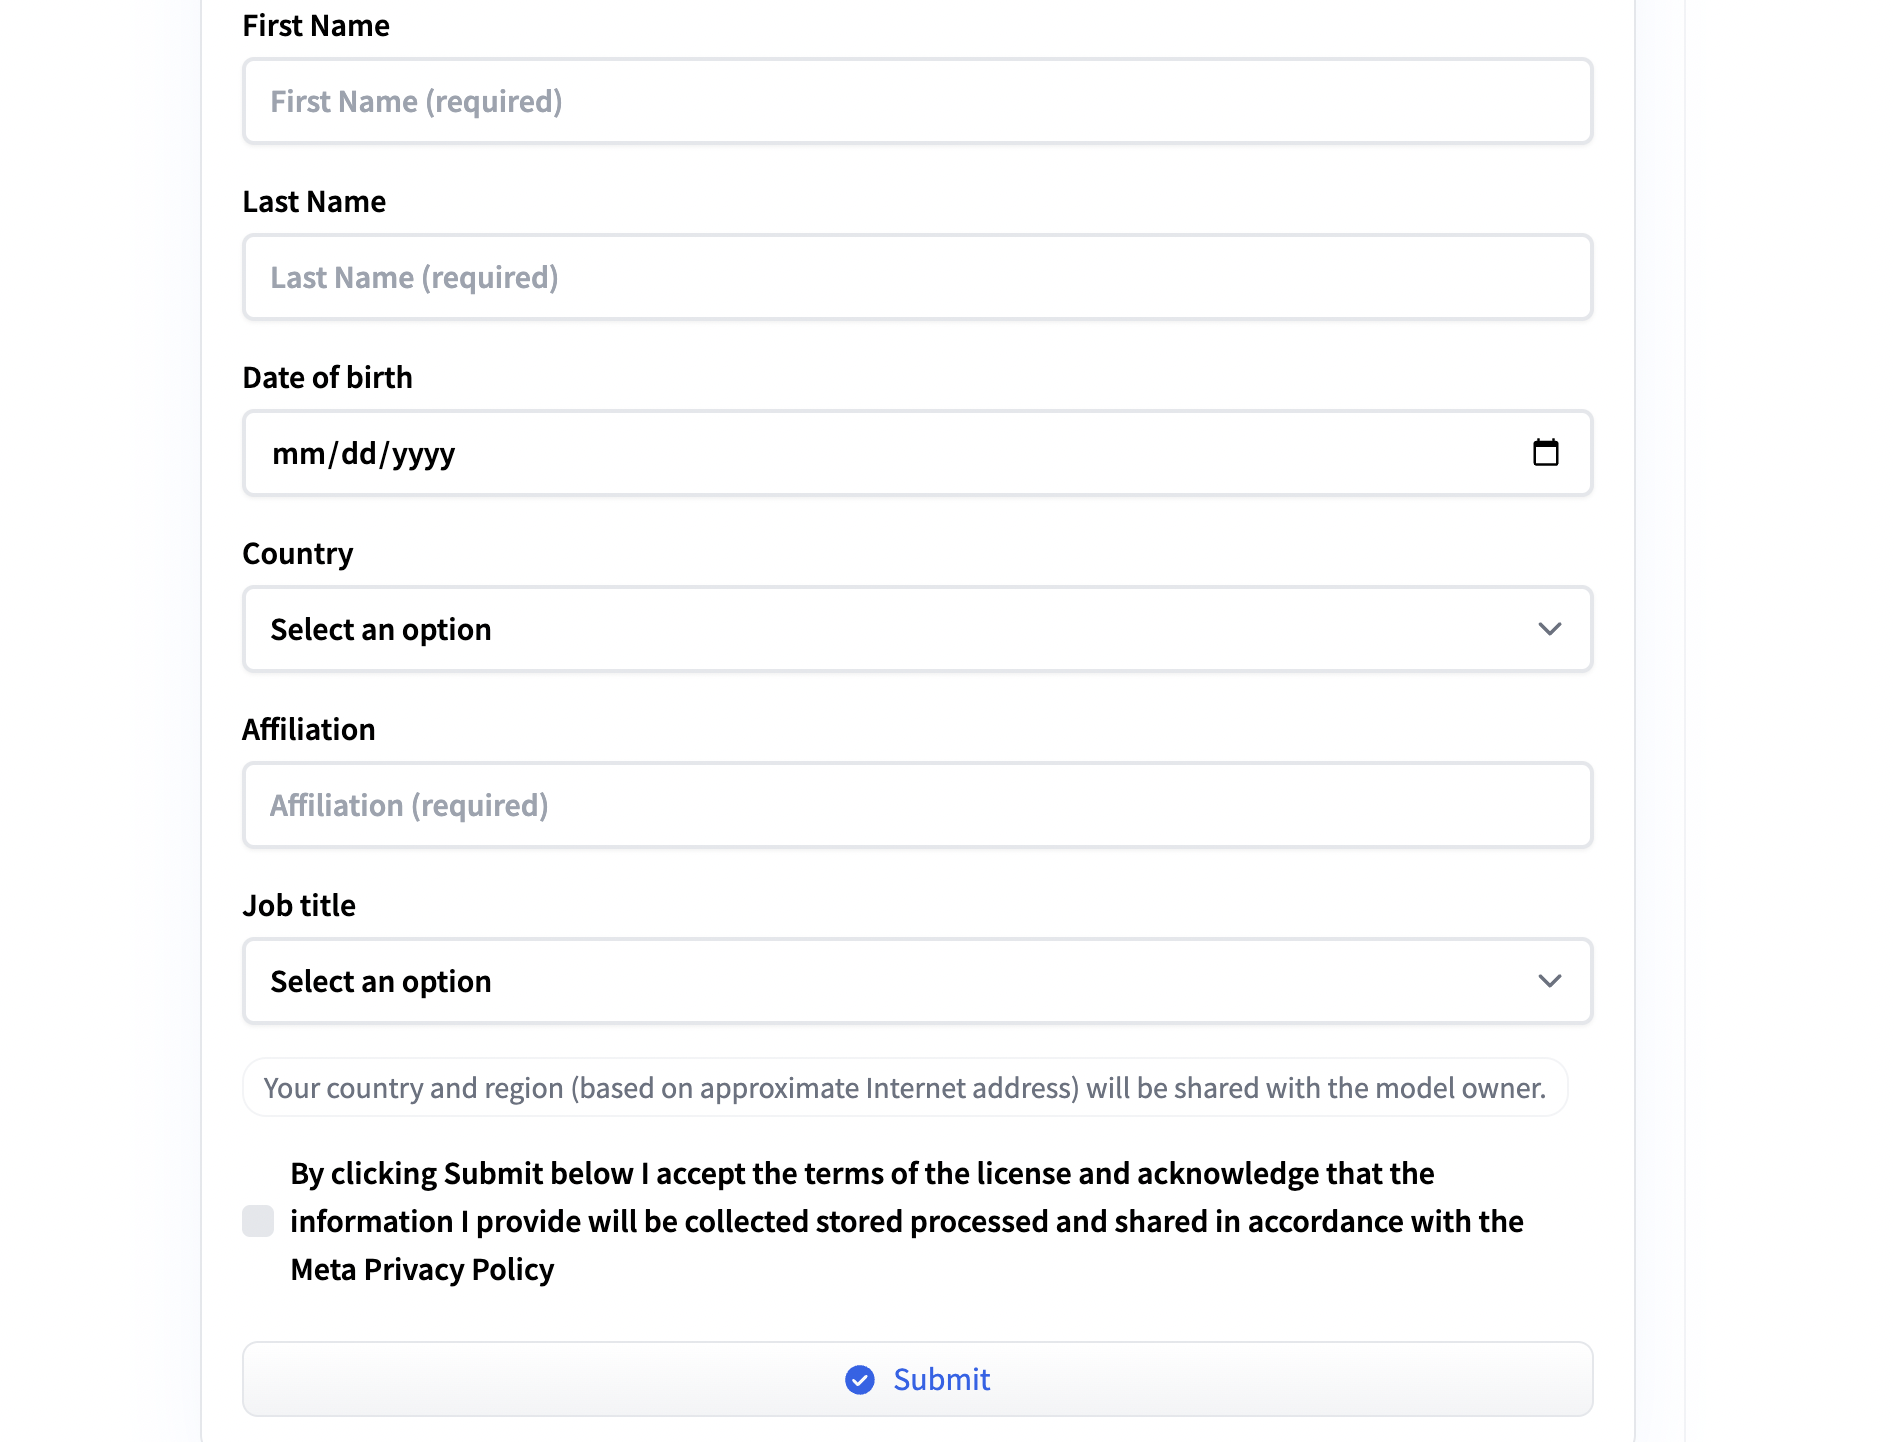Click the 'Affiliation' field label
The width and height of the screenshot is (1894, 1442).
point(309,729)
